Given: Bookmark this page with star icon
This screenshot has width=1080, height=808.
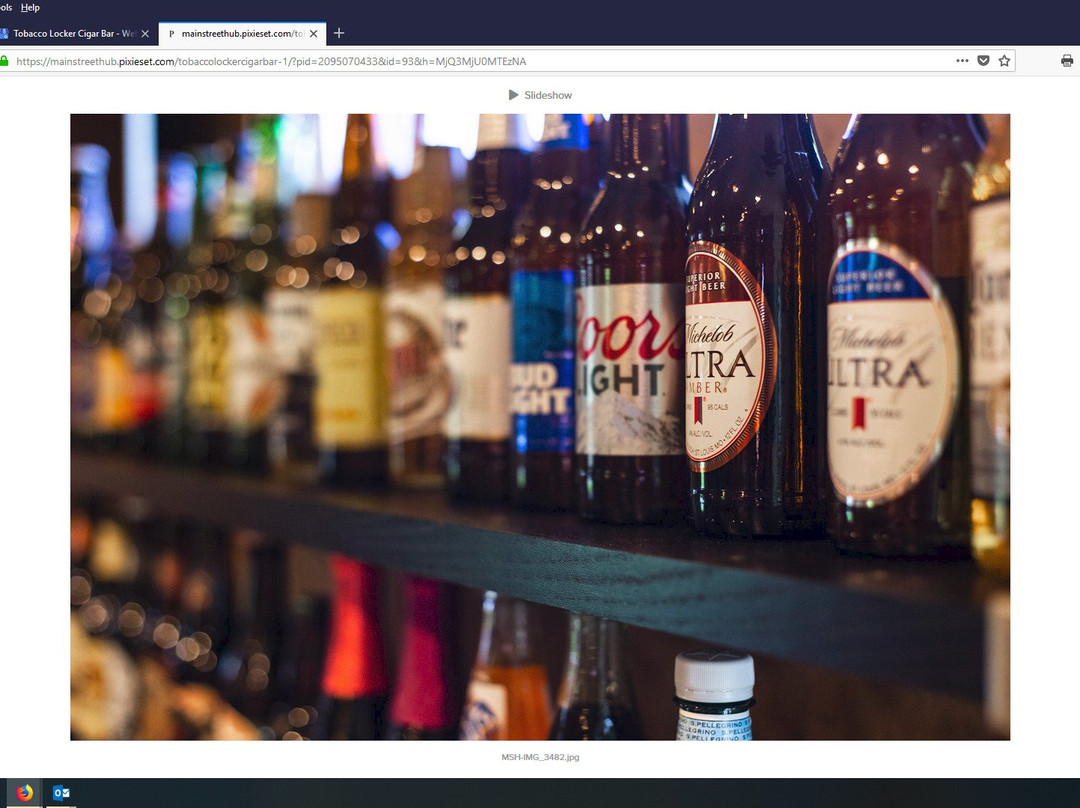Looking at the screenshot, I should (1004, 61).
